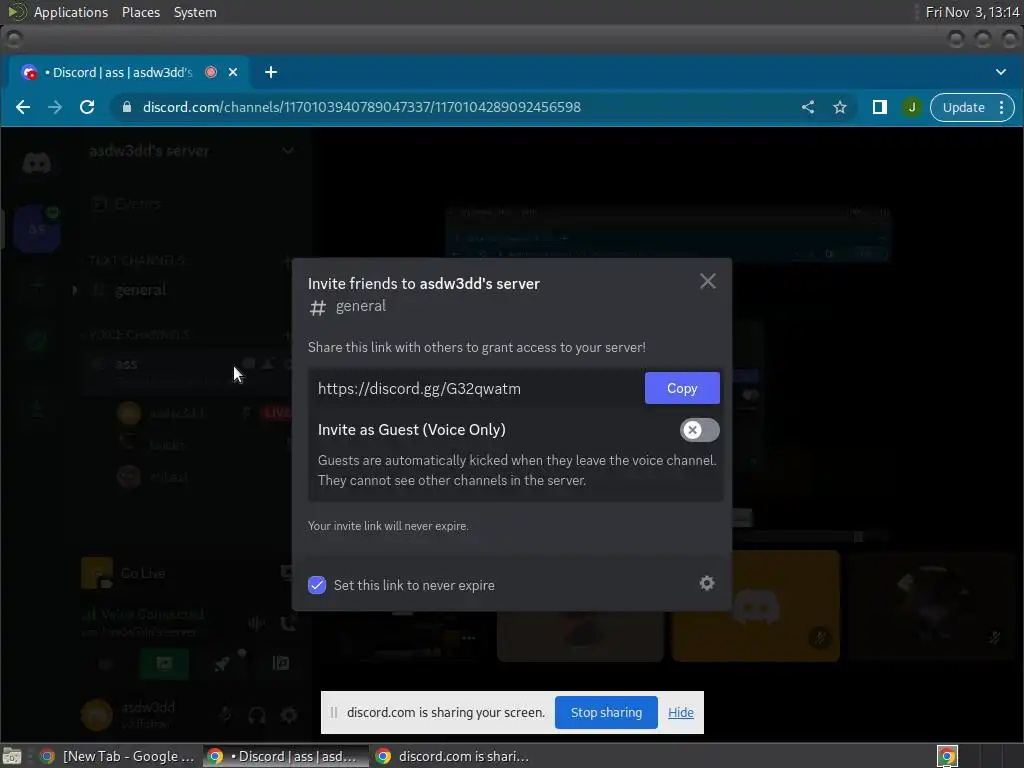Select the Discord | ass tab
The image size is (1024, 768).
click(x=122, y=72)
